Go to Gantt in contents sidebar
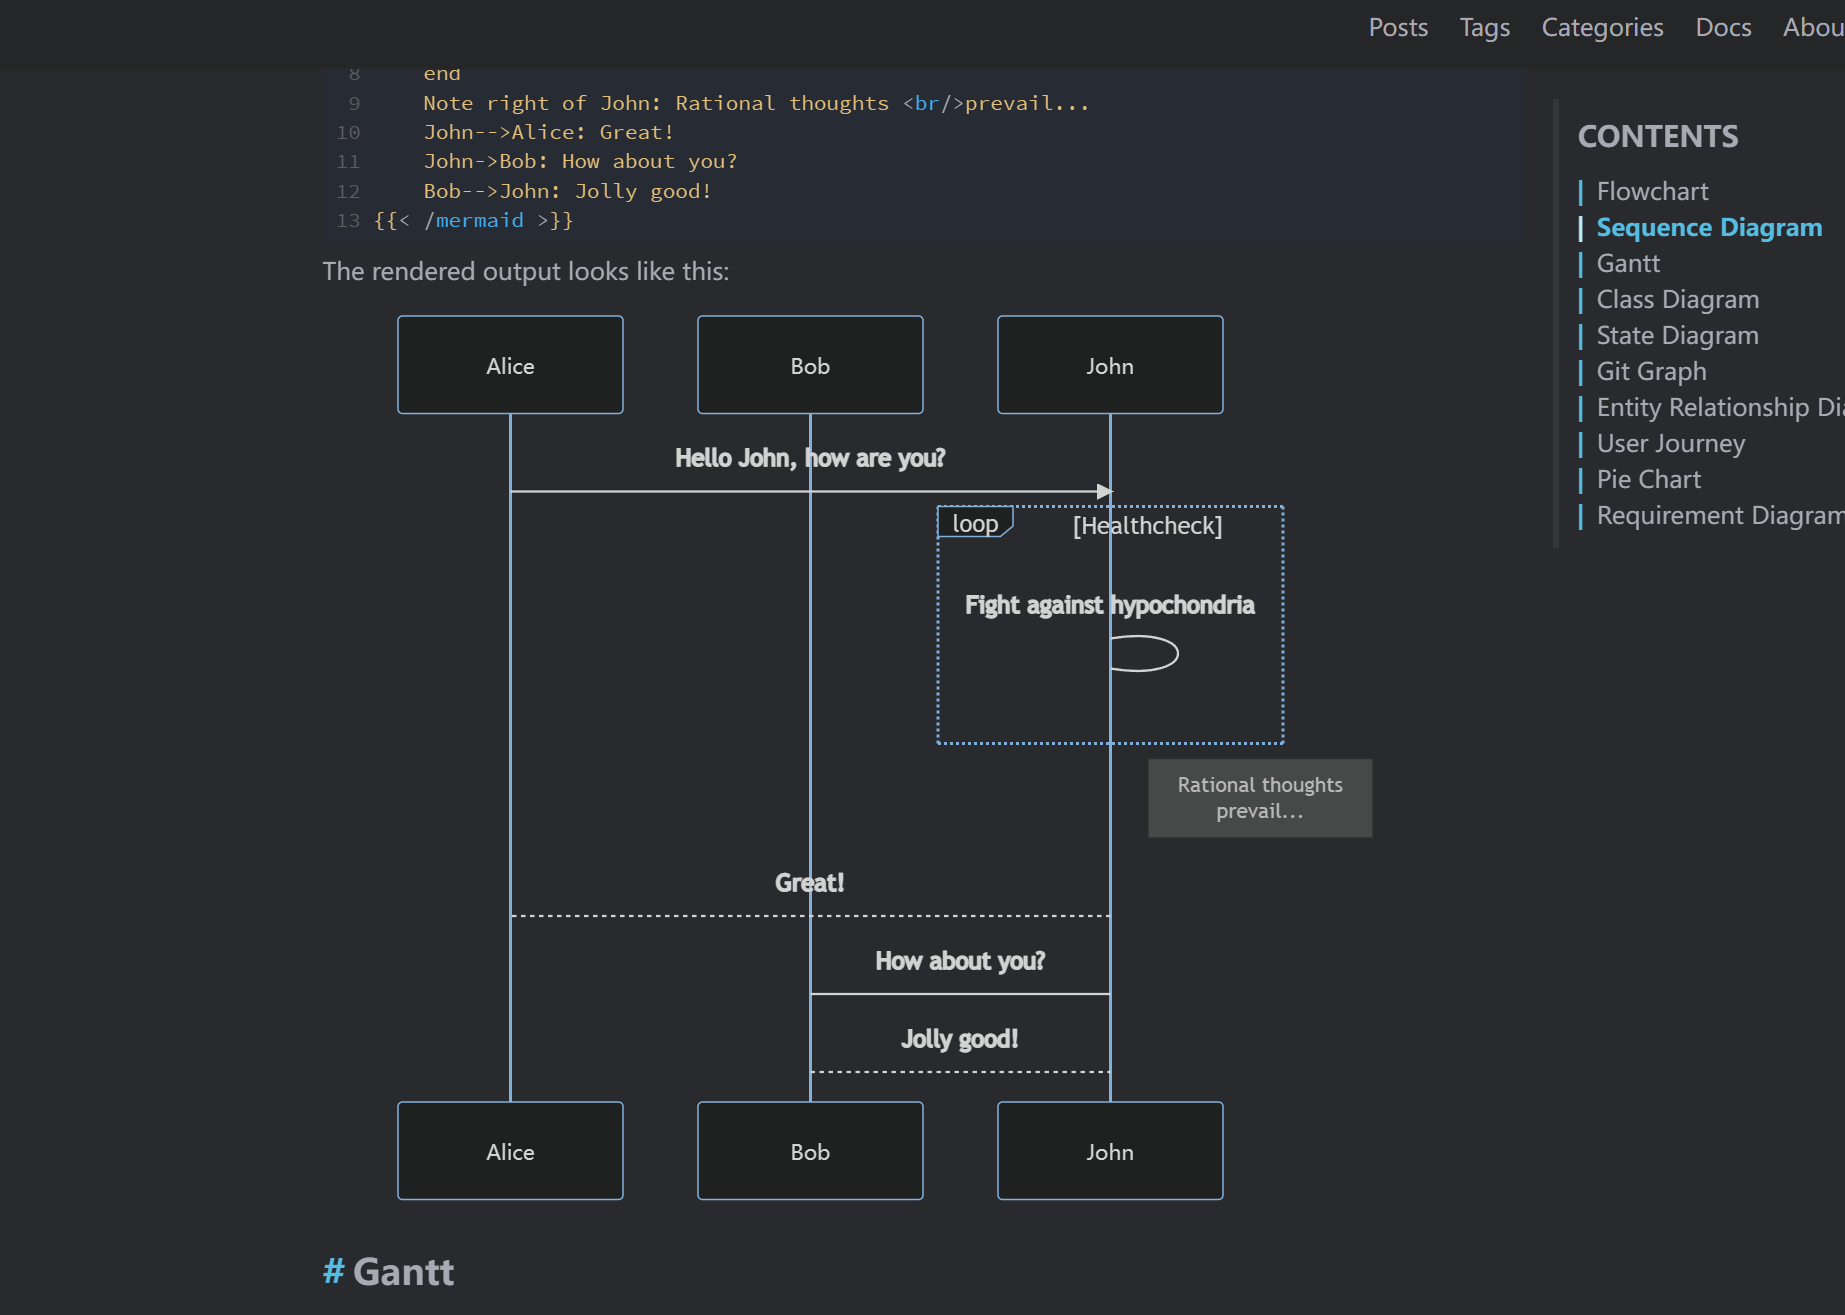The width and height of the screenshot is (1845, 1315). (1628, 263)
